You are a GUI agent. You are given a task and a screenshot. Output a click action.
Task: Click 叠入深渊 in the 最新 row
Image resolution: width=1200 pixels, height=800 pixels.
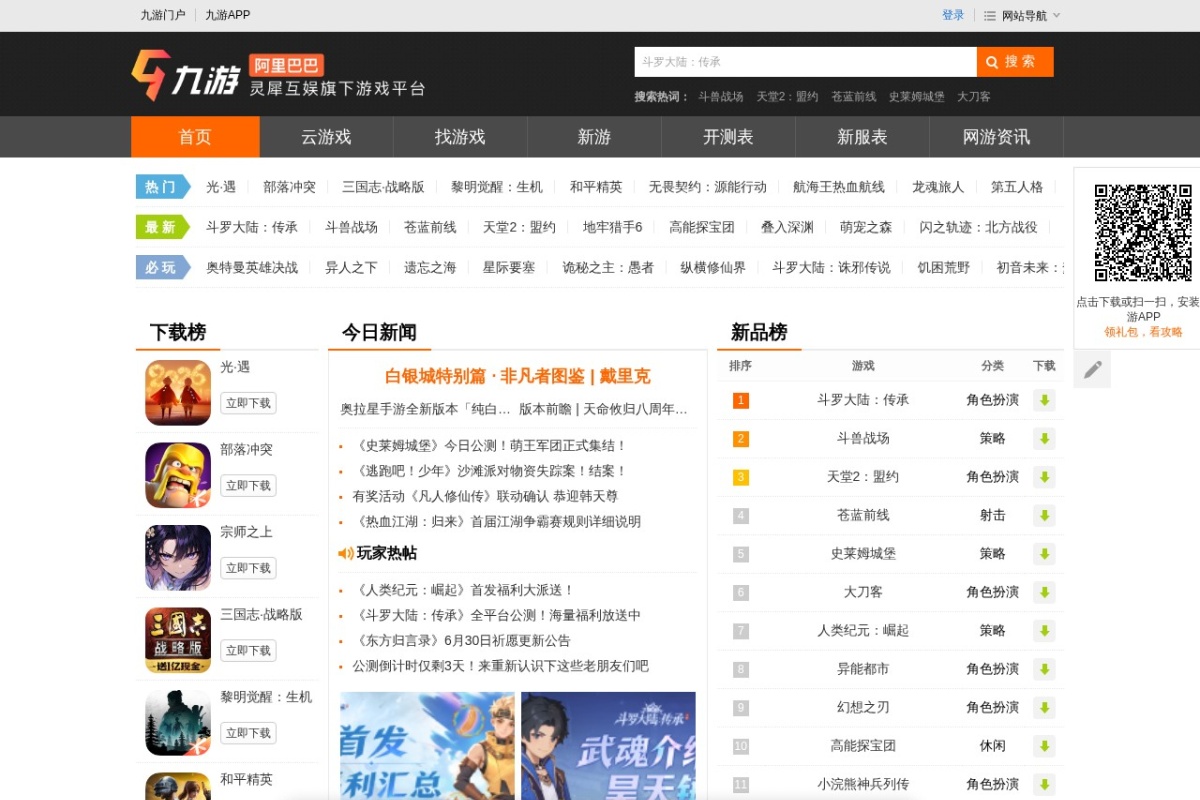(x=787, y=227)
